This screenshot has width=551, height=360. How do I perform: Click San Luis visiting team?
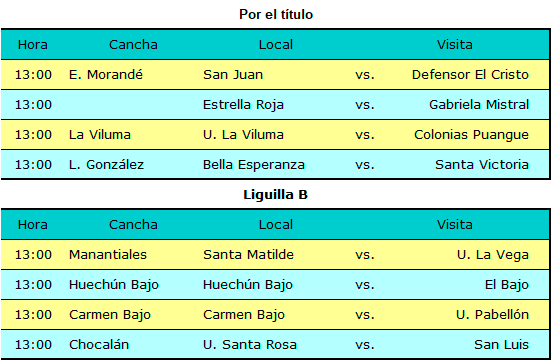[x=501, y=345]
